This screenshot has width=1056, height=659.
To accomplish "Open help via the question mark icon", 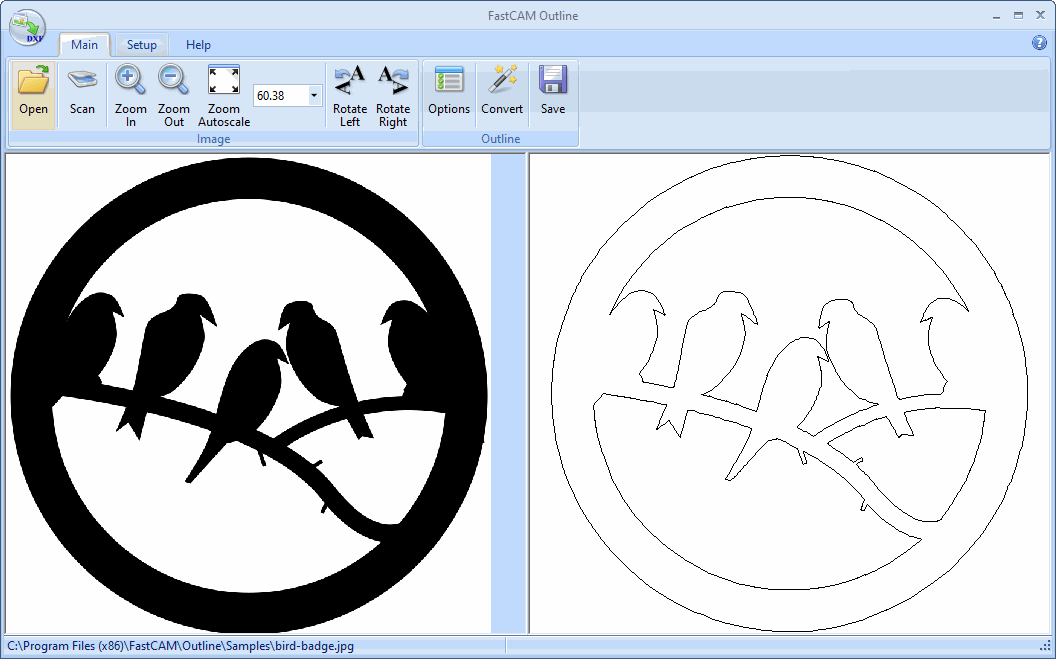I will 1037,44.
